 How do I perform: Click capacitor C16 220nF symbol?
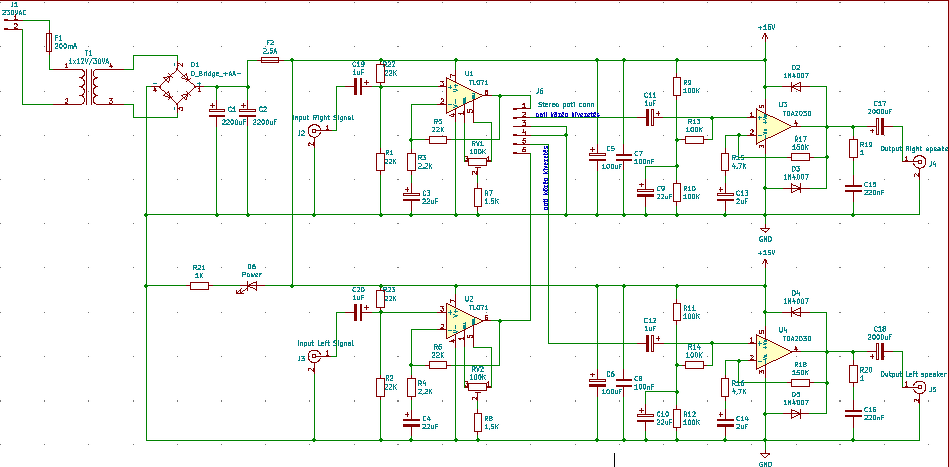(x=853, y=414)
